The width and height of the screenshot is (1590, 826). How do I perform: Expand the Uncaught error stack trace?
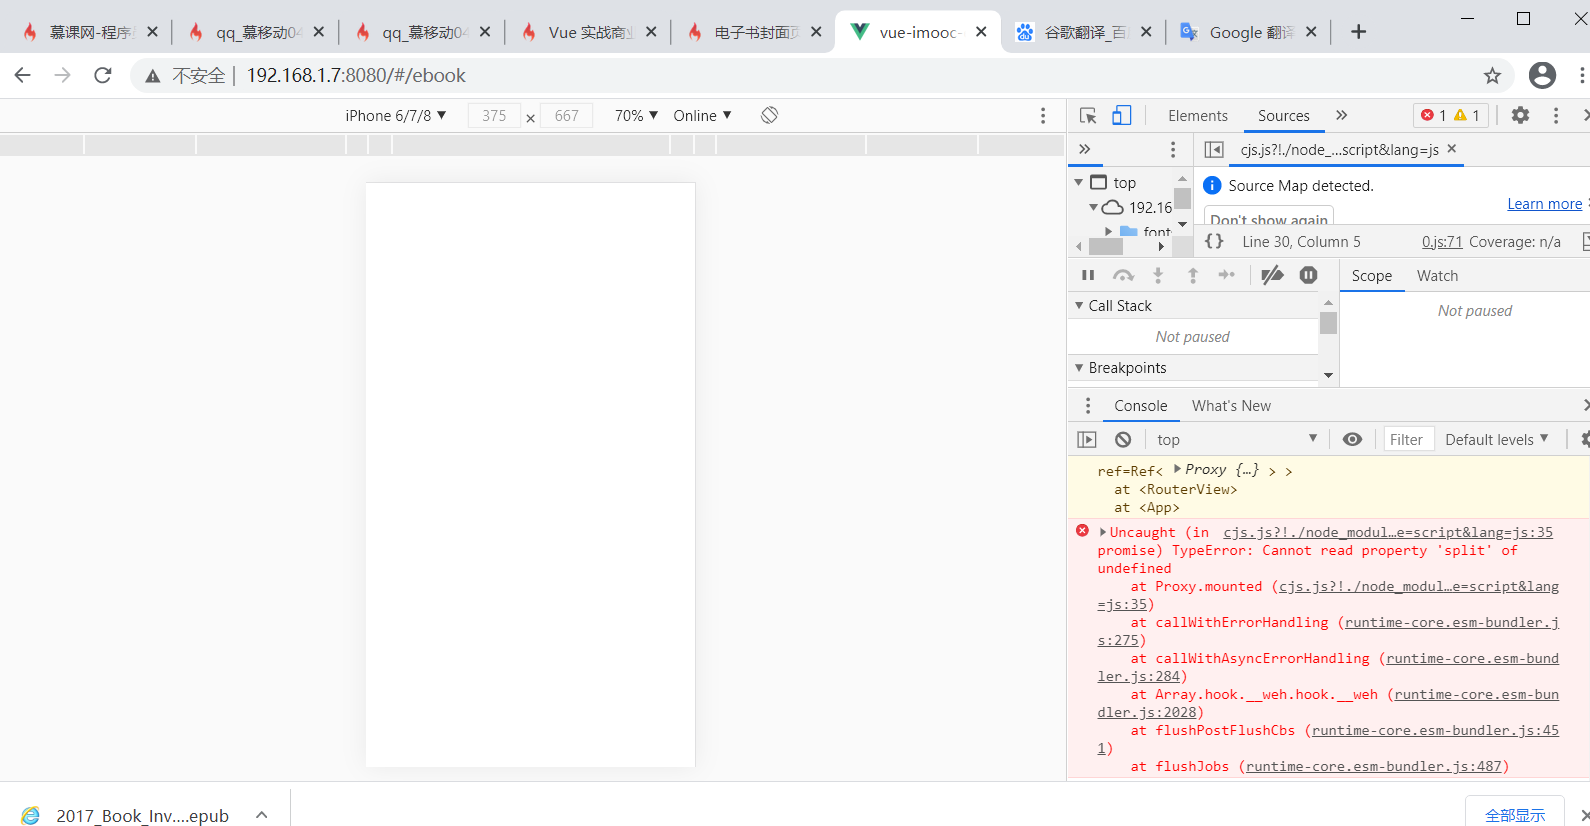coord(1103,532)
